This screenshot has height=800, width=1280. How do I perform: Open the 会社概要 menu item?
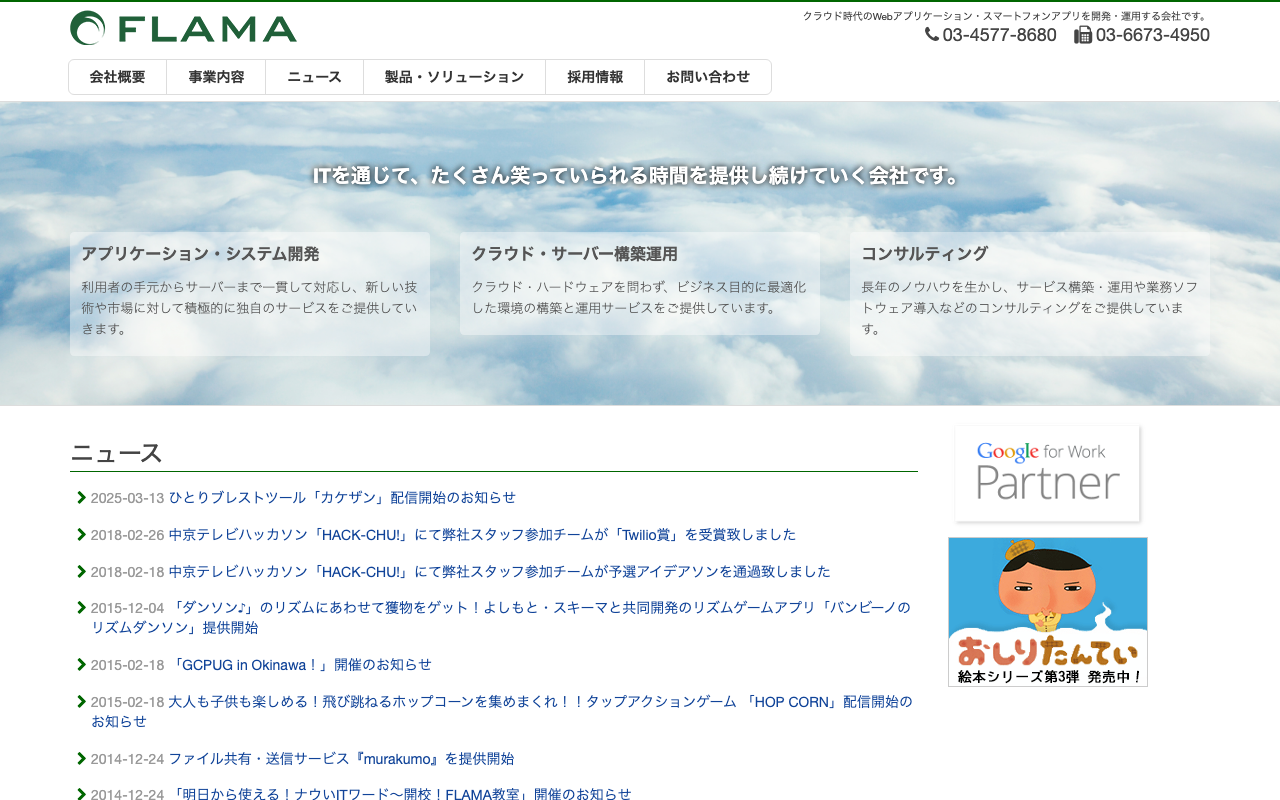pos(117,77)
